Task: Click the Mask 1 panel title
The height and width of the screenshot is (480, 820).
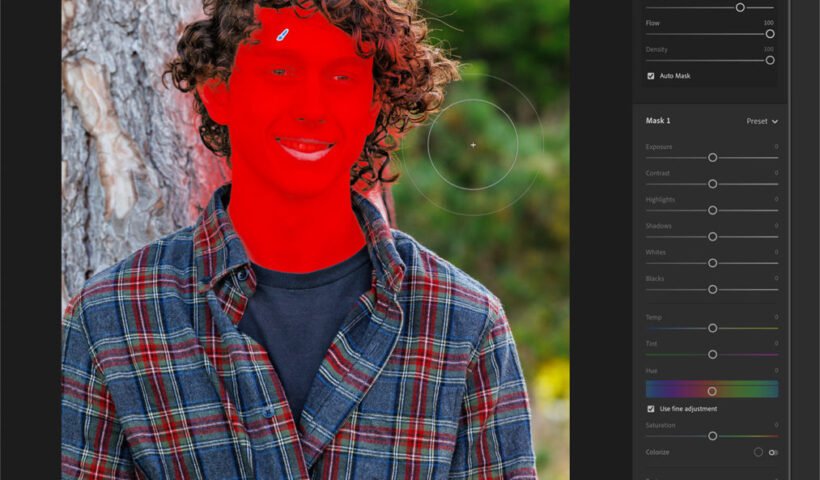Action: 658,121
